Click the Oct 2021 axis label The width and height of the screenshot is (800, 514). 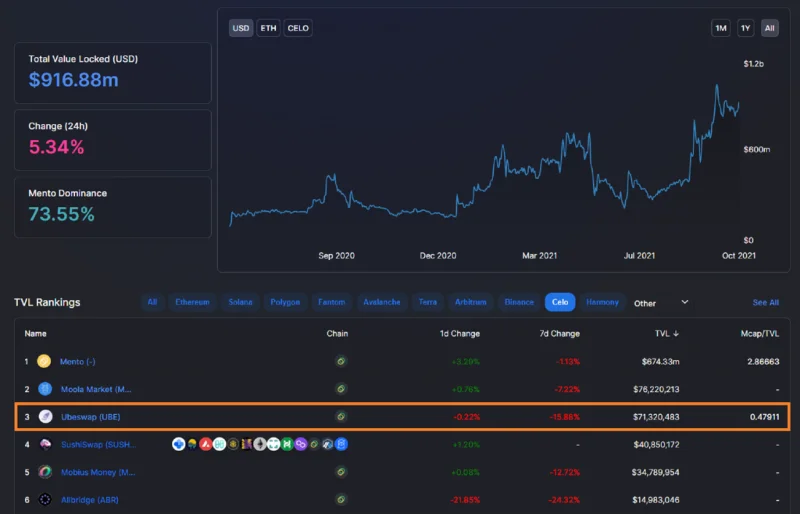739,255
